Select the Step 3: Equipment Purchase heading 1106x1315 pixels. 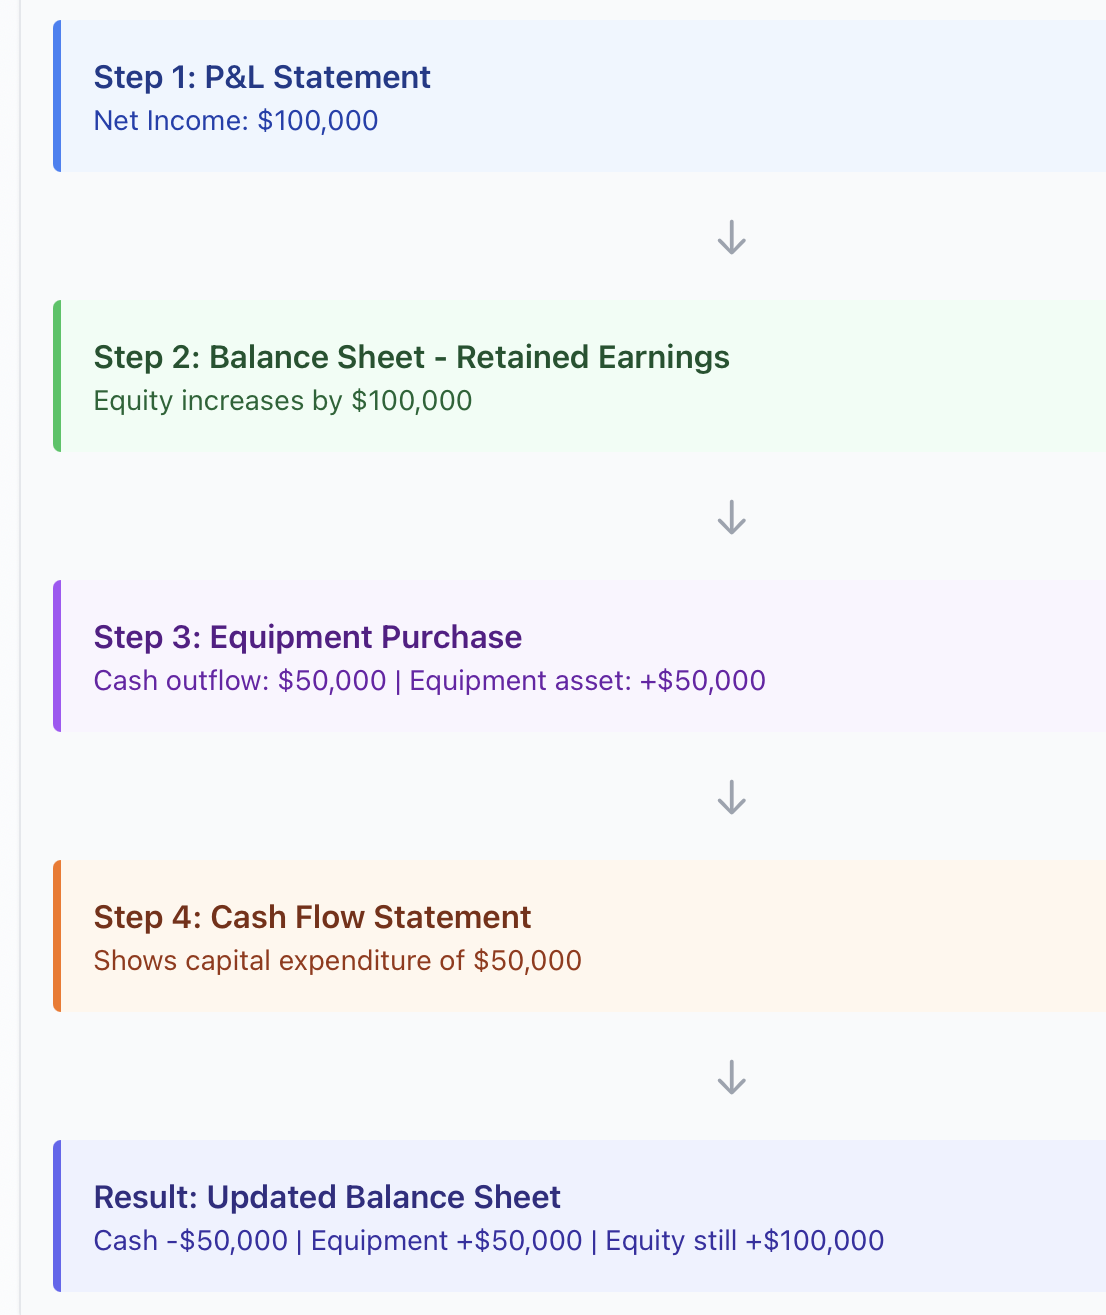[x=308, y=637]
